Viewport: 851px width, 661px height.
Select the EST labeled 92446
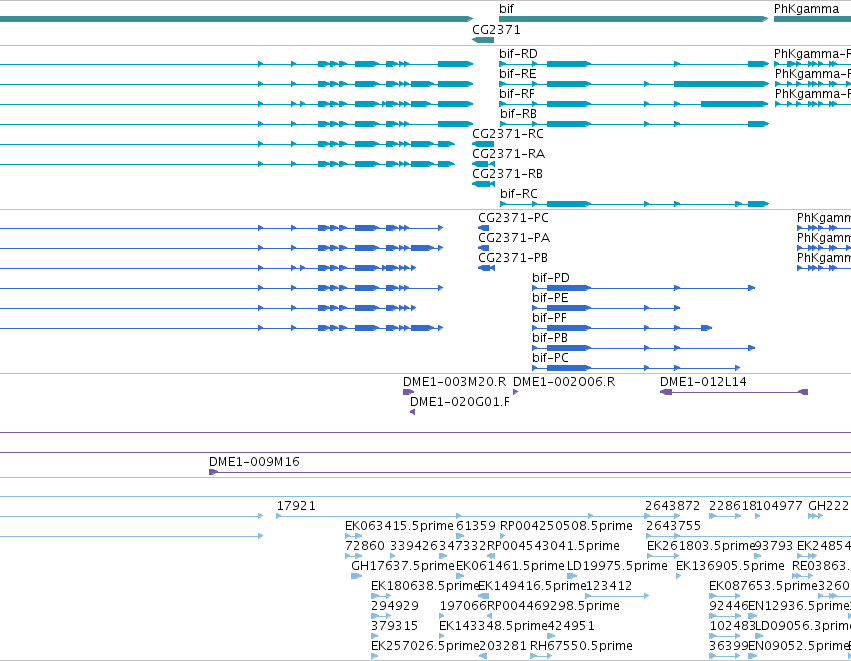click(728, 606)
